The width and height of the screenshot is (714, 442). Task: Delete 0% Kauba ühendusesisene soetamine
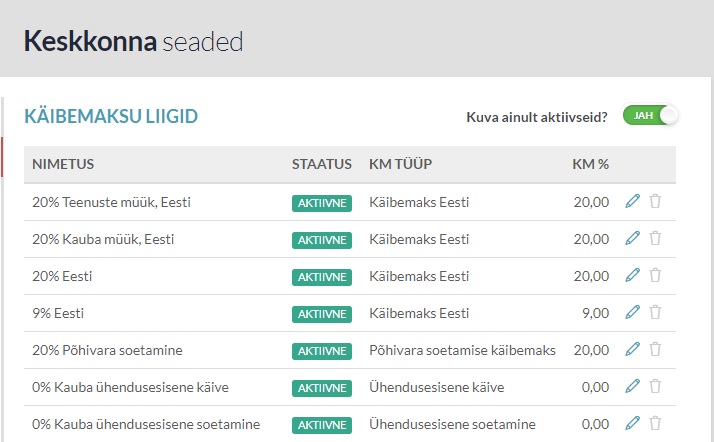(x=655, y=423)
